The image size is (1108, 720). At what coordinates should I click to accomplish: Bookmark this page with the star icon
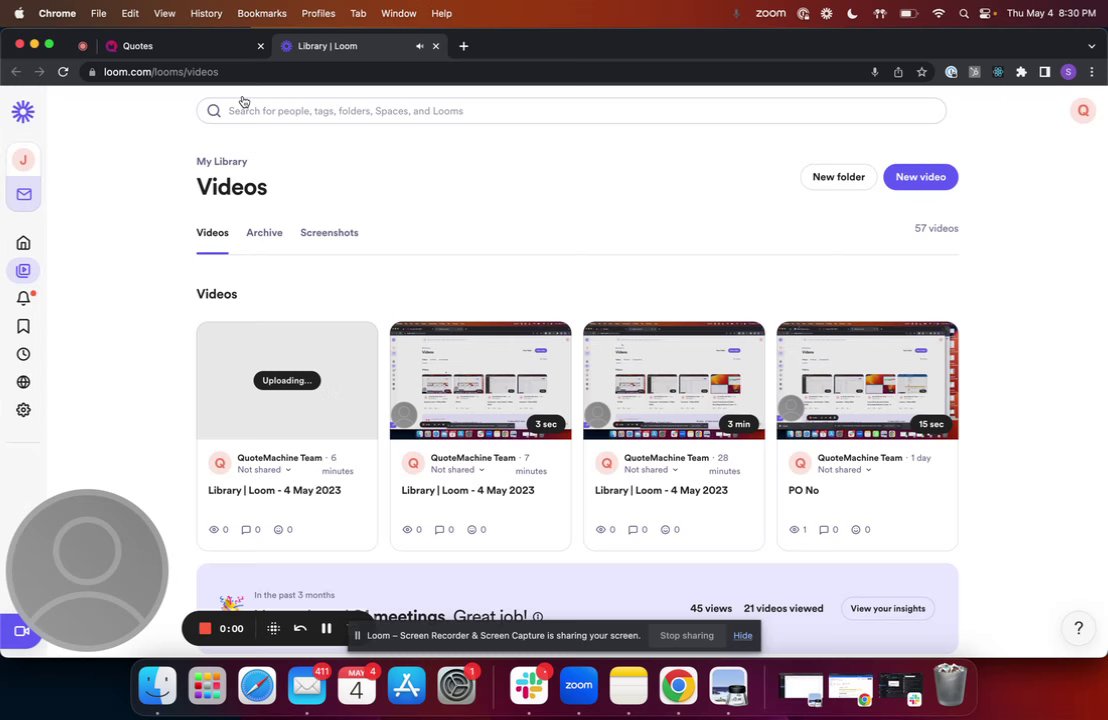coord(921,72)
